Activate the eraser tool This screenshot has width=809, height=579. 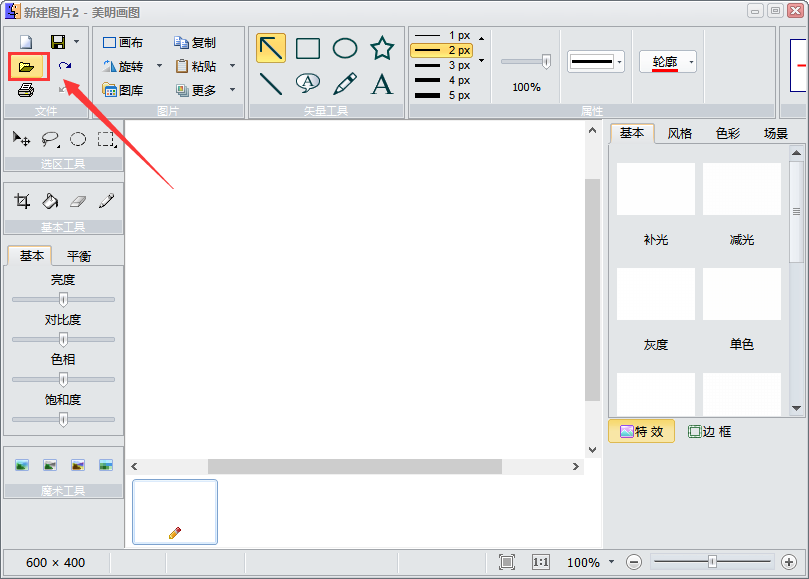pyautogui.click(x=78, y=201)
